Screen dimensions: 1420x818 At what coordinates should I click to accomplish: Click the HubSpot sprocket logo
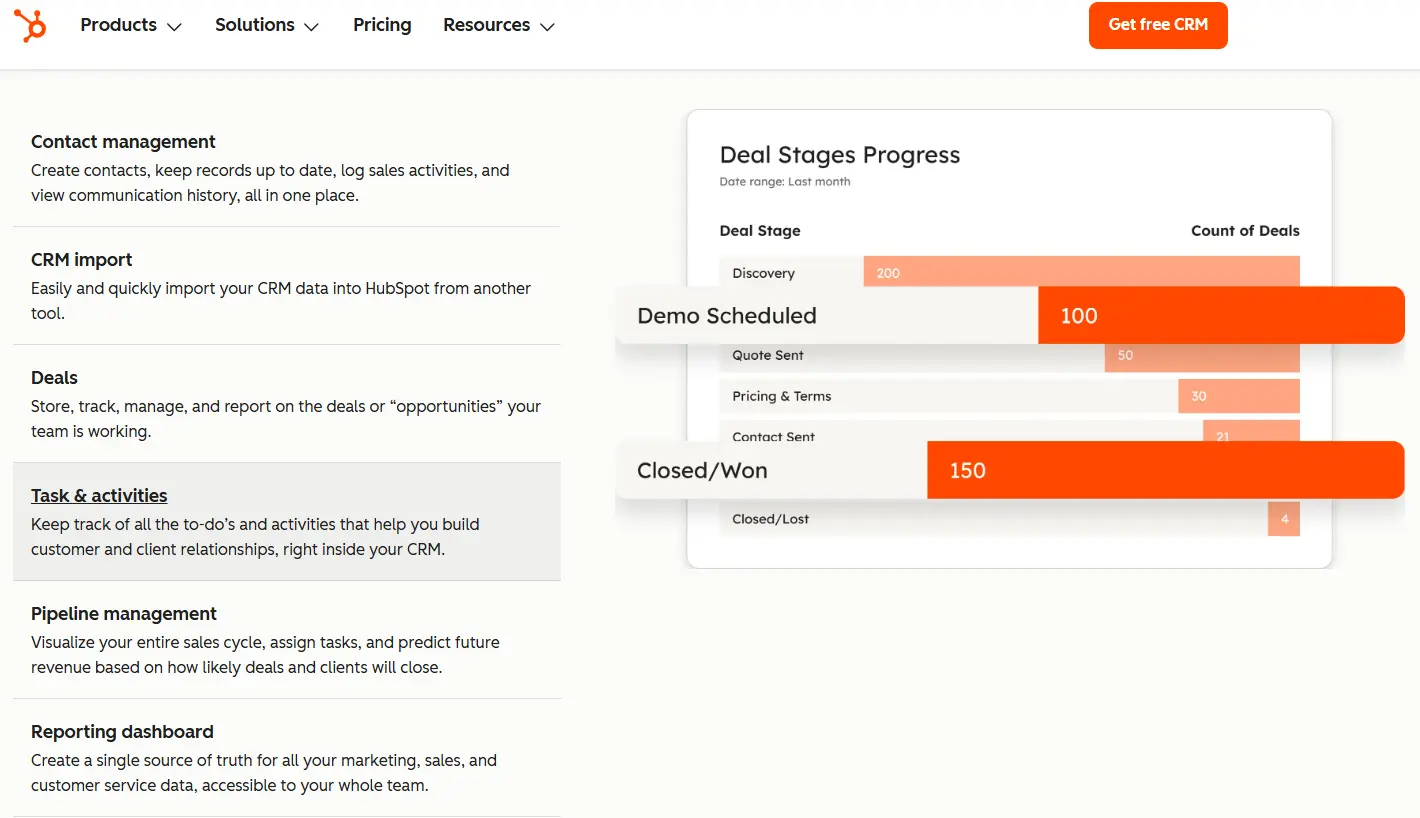click(31, 25)
